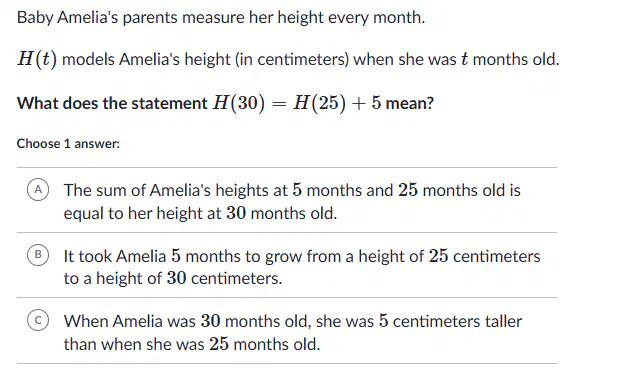This screenshot has height=382, width=618.
Task: Click the H(t) function expression
Action: click(37, 59)
